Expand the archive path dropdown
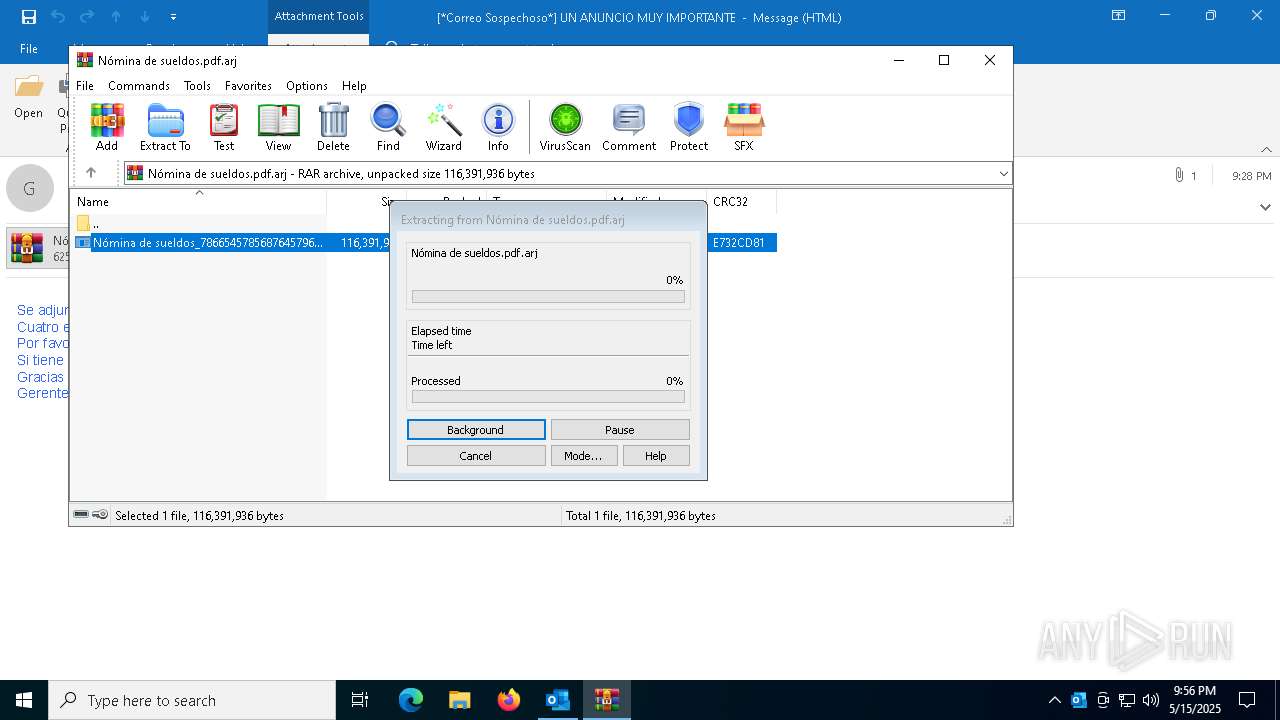 [x=1003, y=174]
